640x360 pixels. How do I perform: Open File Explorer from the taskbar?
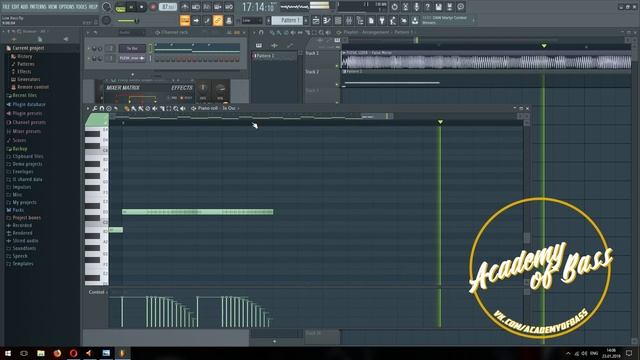pyautogui.click(x=41, y=353)
